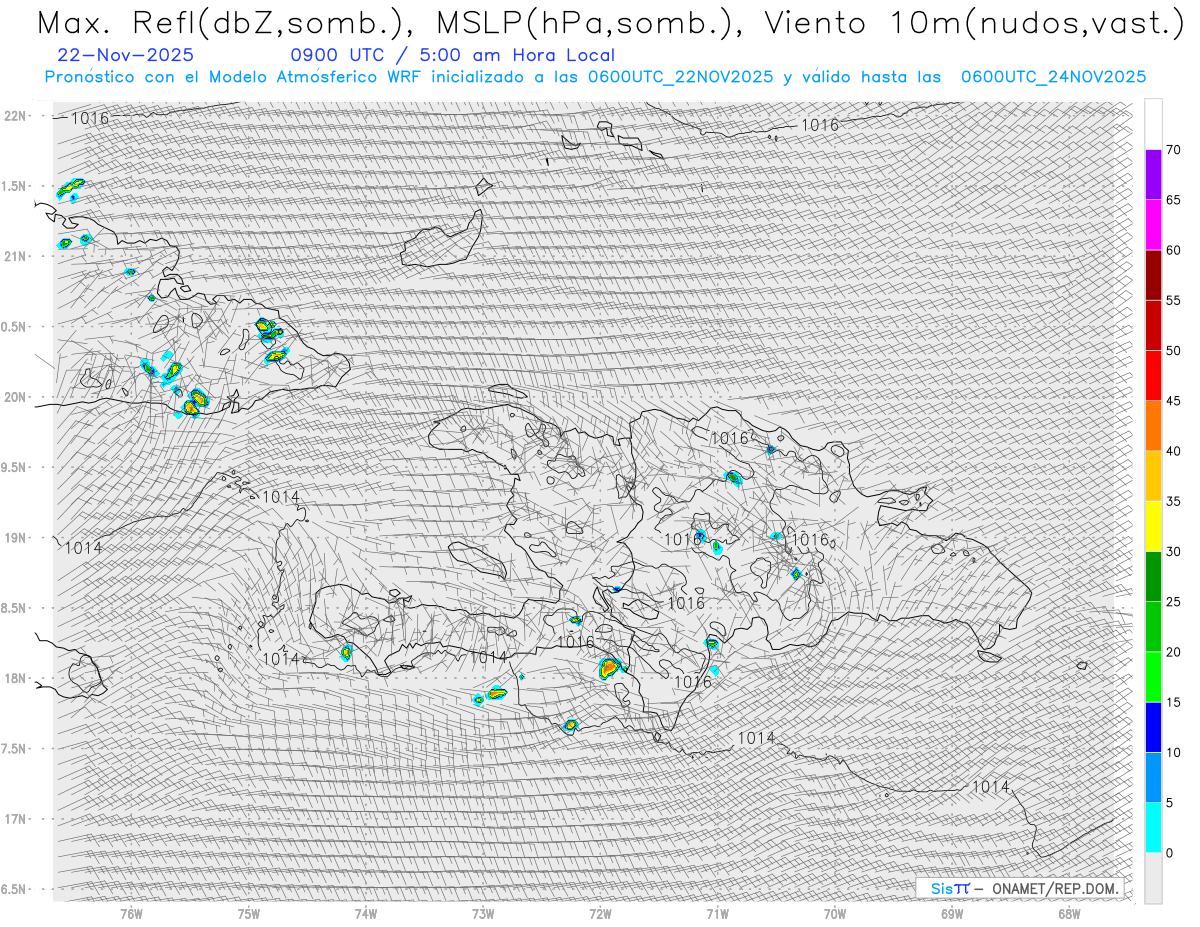Viewport: 1200px width, 927px height.
Task: Click the largest reflectivity cell above 72W
Action: coord(611,668)
